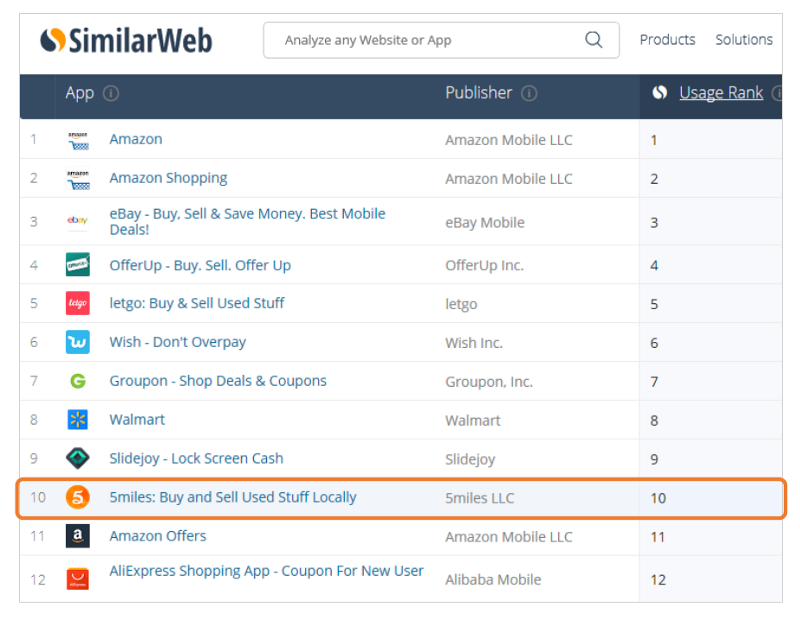Screen dimensions: 800x619
Task: Click the Walmart app icon
Action: [78, 419]
